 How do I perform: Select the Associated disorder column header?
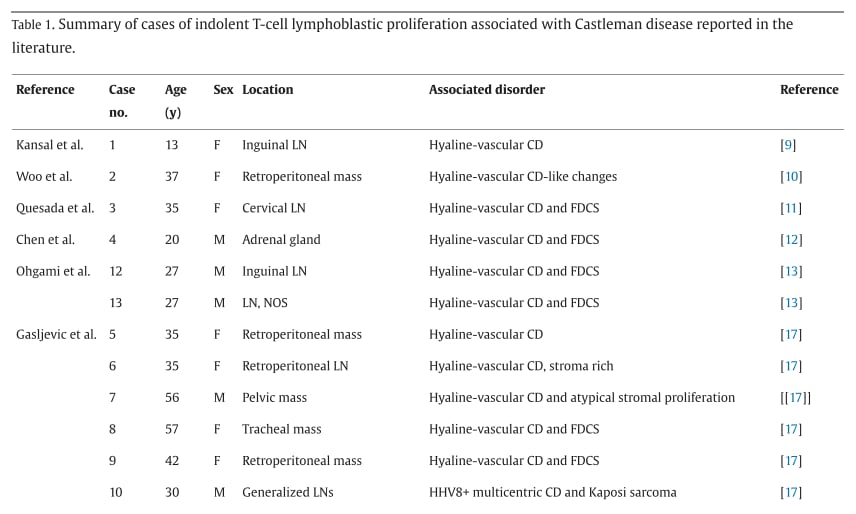coord(486,89)
